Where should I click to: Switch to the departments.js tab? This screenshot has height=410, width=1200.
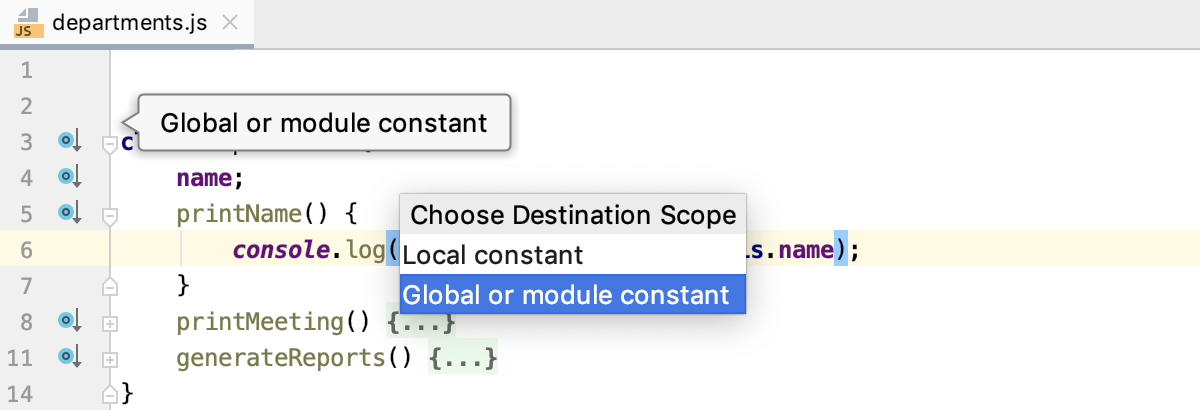click(129, 23)
